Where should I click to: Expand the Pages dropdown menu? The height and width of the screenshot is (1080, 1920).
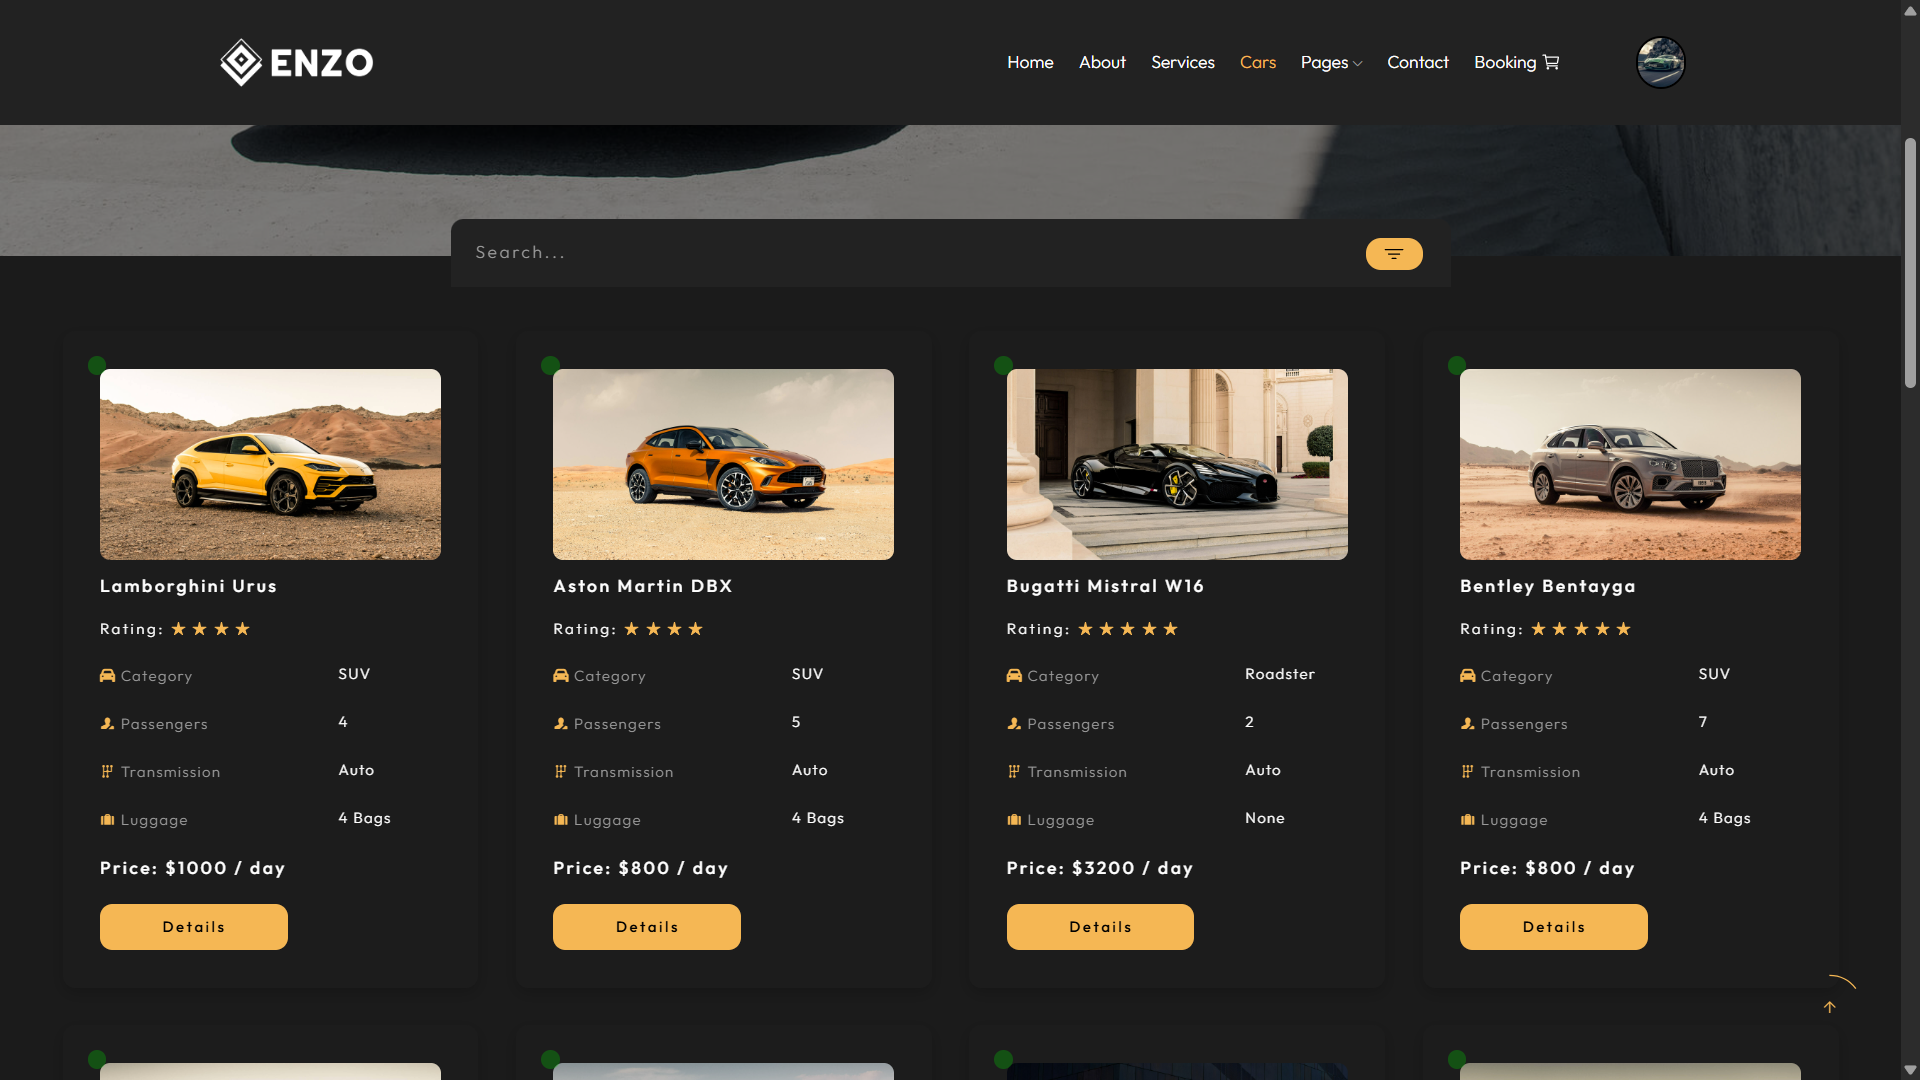point(1331,62)
